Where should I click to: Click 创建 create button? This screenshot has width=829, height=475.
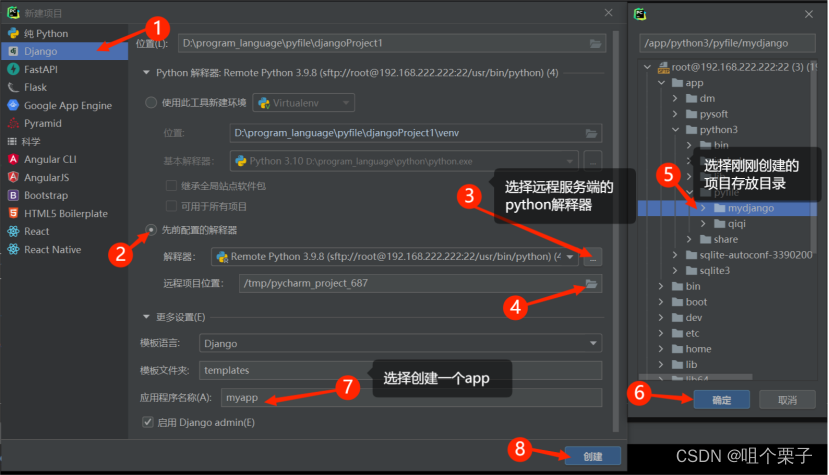(x=593, y=456)
